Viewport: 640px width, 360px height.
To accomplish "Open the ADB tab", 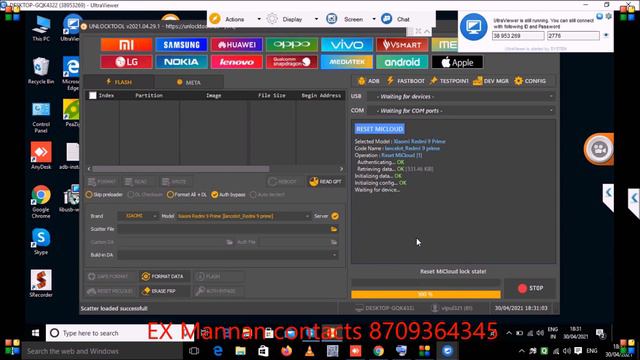I will 369,81.
